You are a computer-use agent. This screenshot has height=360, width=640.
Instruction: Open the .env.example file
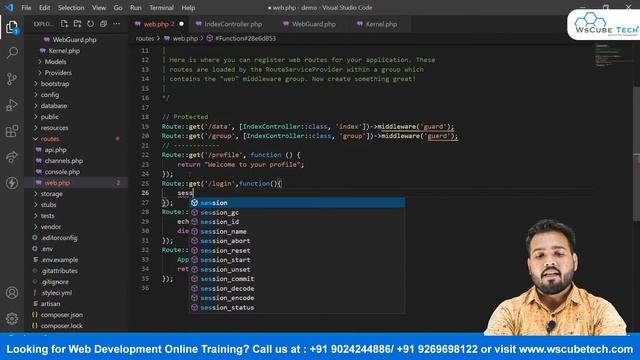[60, 260]
